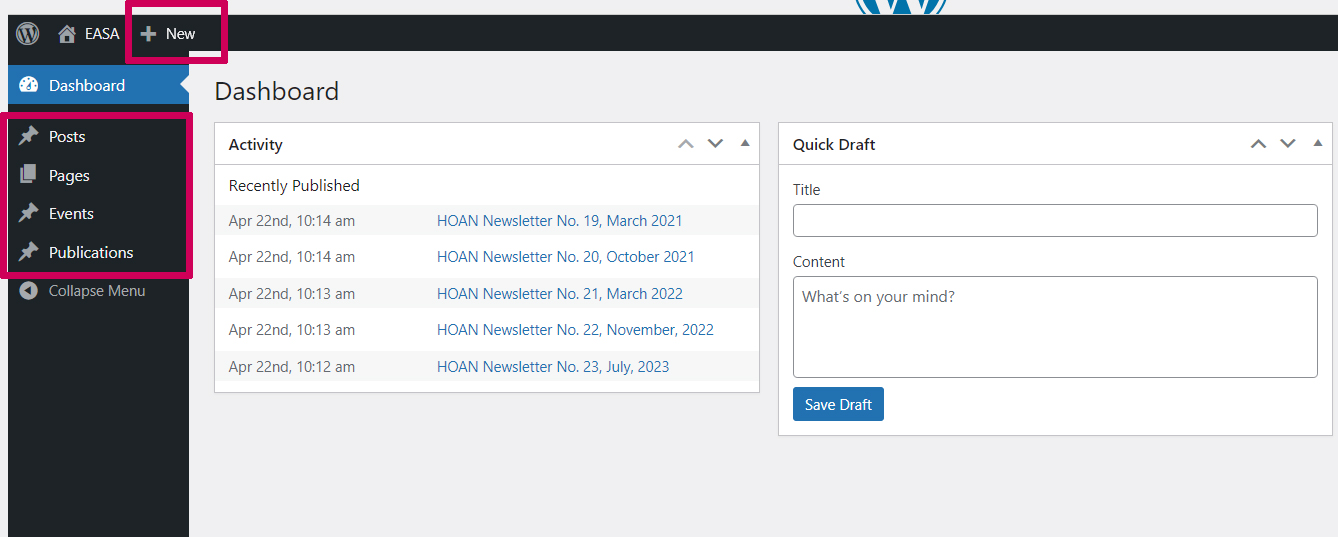Move Quick Draft panel down with chevron
The image size is (1338, 537).
(1288, 144)
